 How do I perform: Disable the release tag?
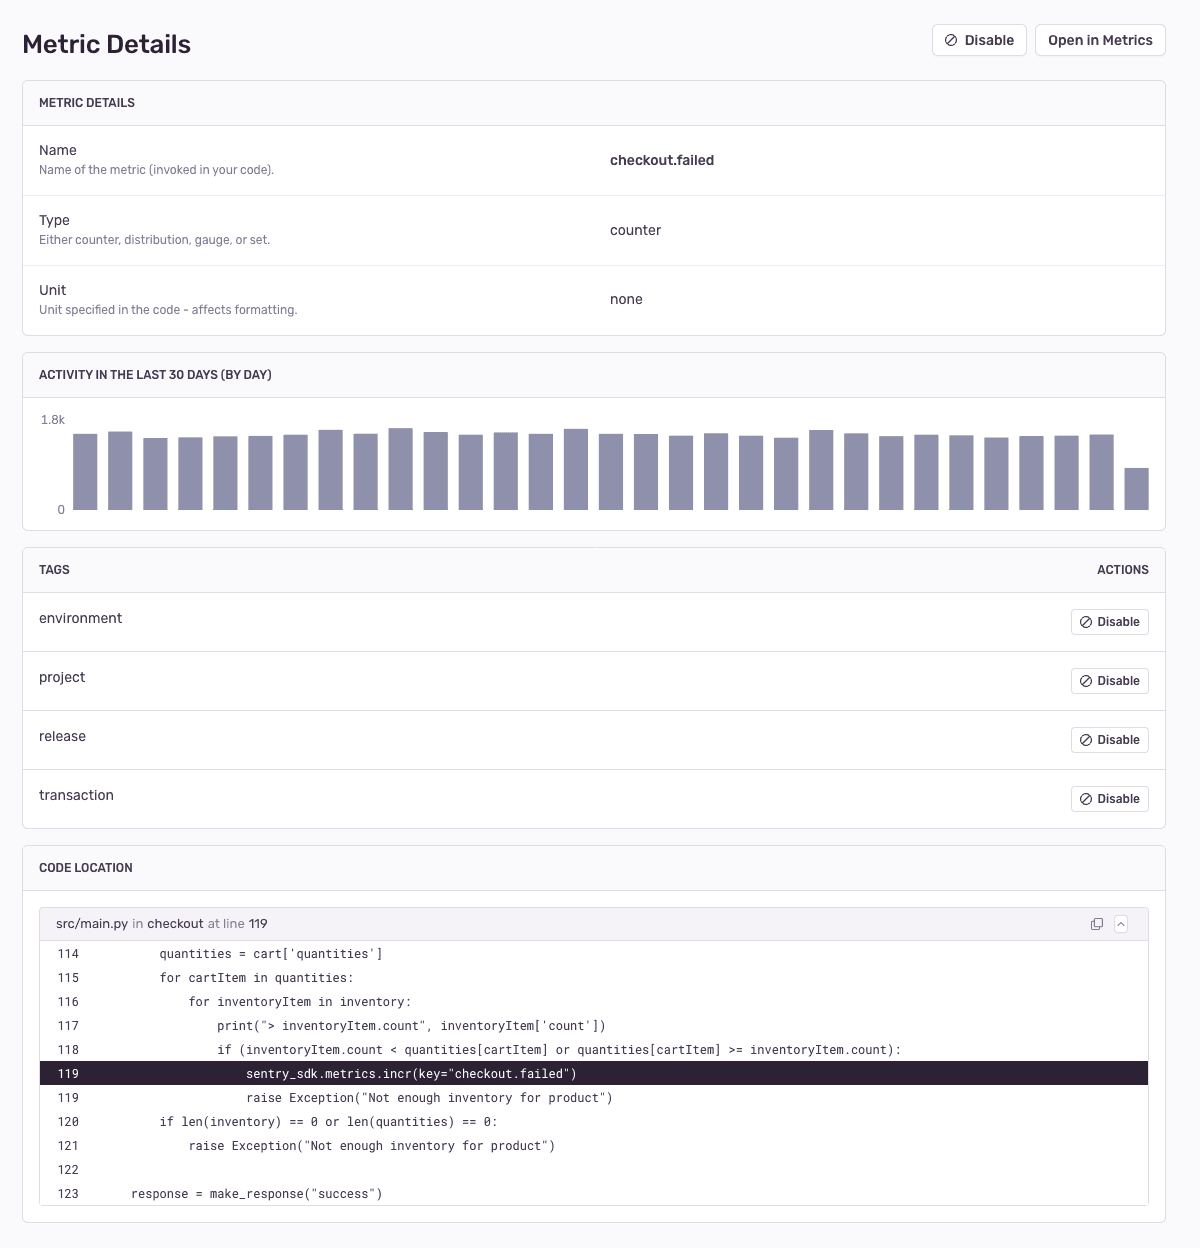[1109, 739]
